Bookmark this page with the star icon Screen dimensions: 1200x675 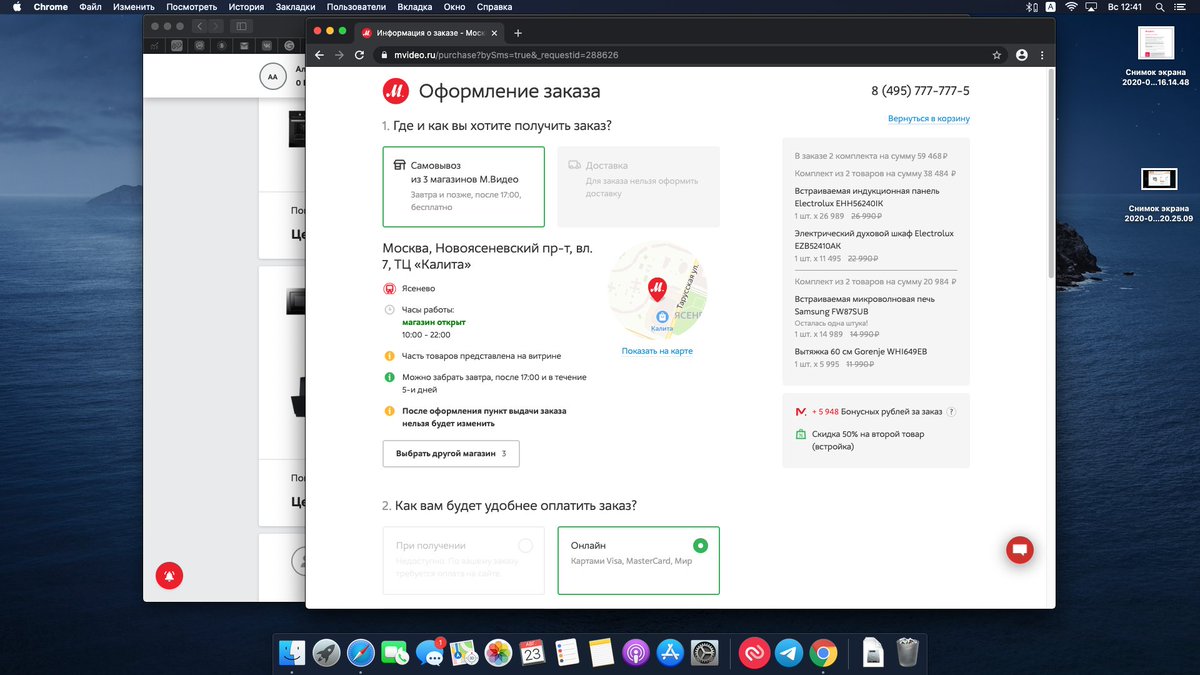[x=997, y=55]
